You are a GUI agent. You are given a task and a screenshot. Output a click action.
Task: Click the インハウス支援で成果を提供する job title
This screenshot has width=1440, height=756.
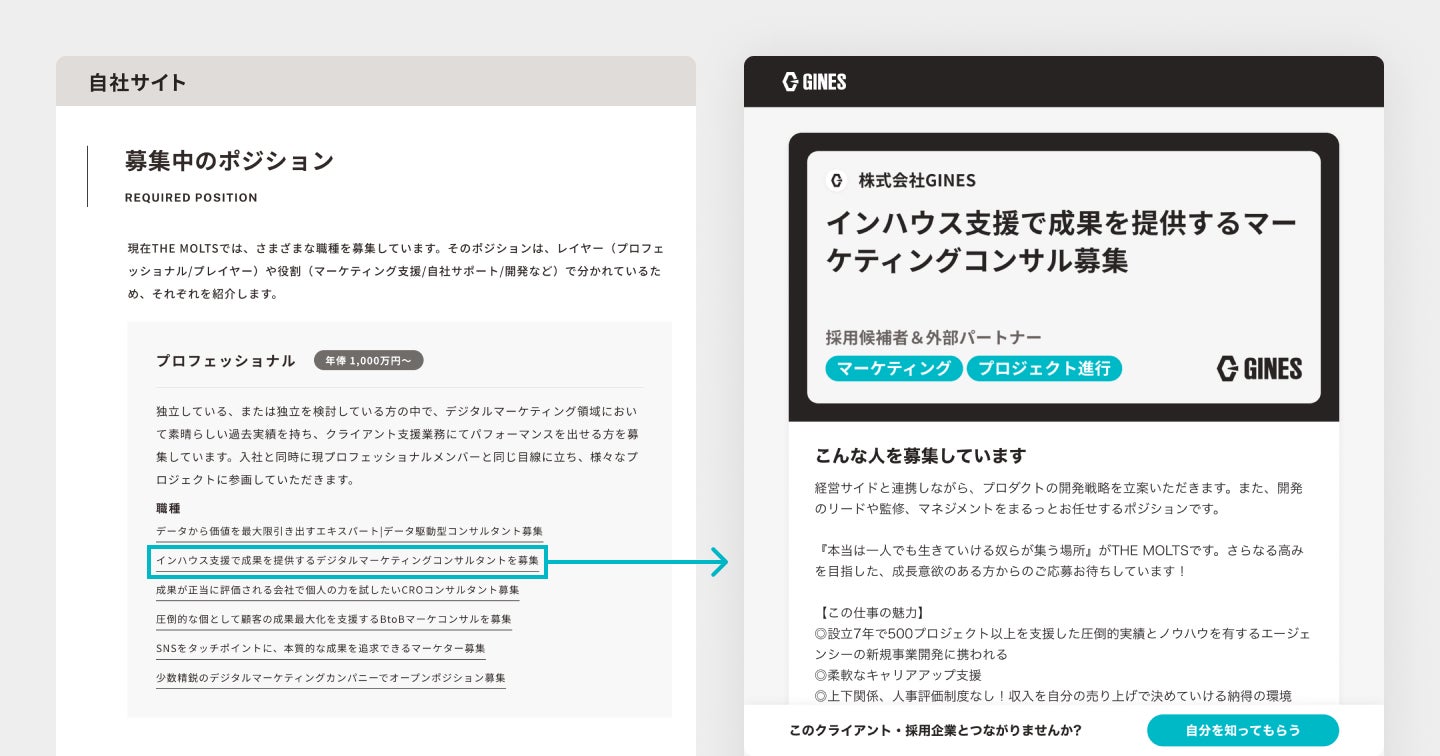pyautogui.click(x=1061, y=241)
